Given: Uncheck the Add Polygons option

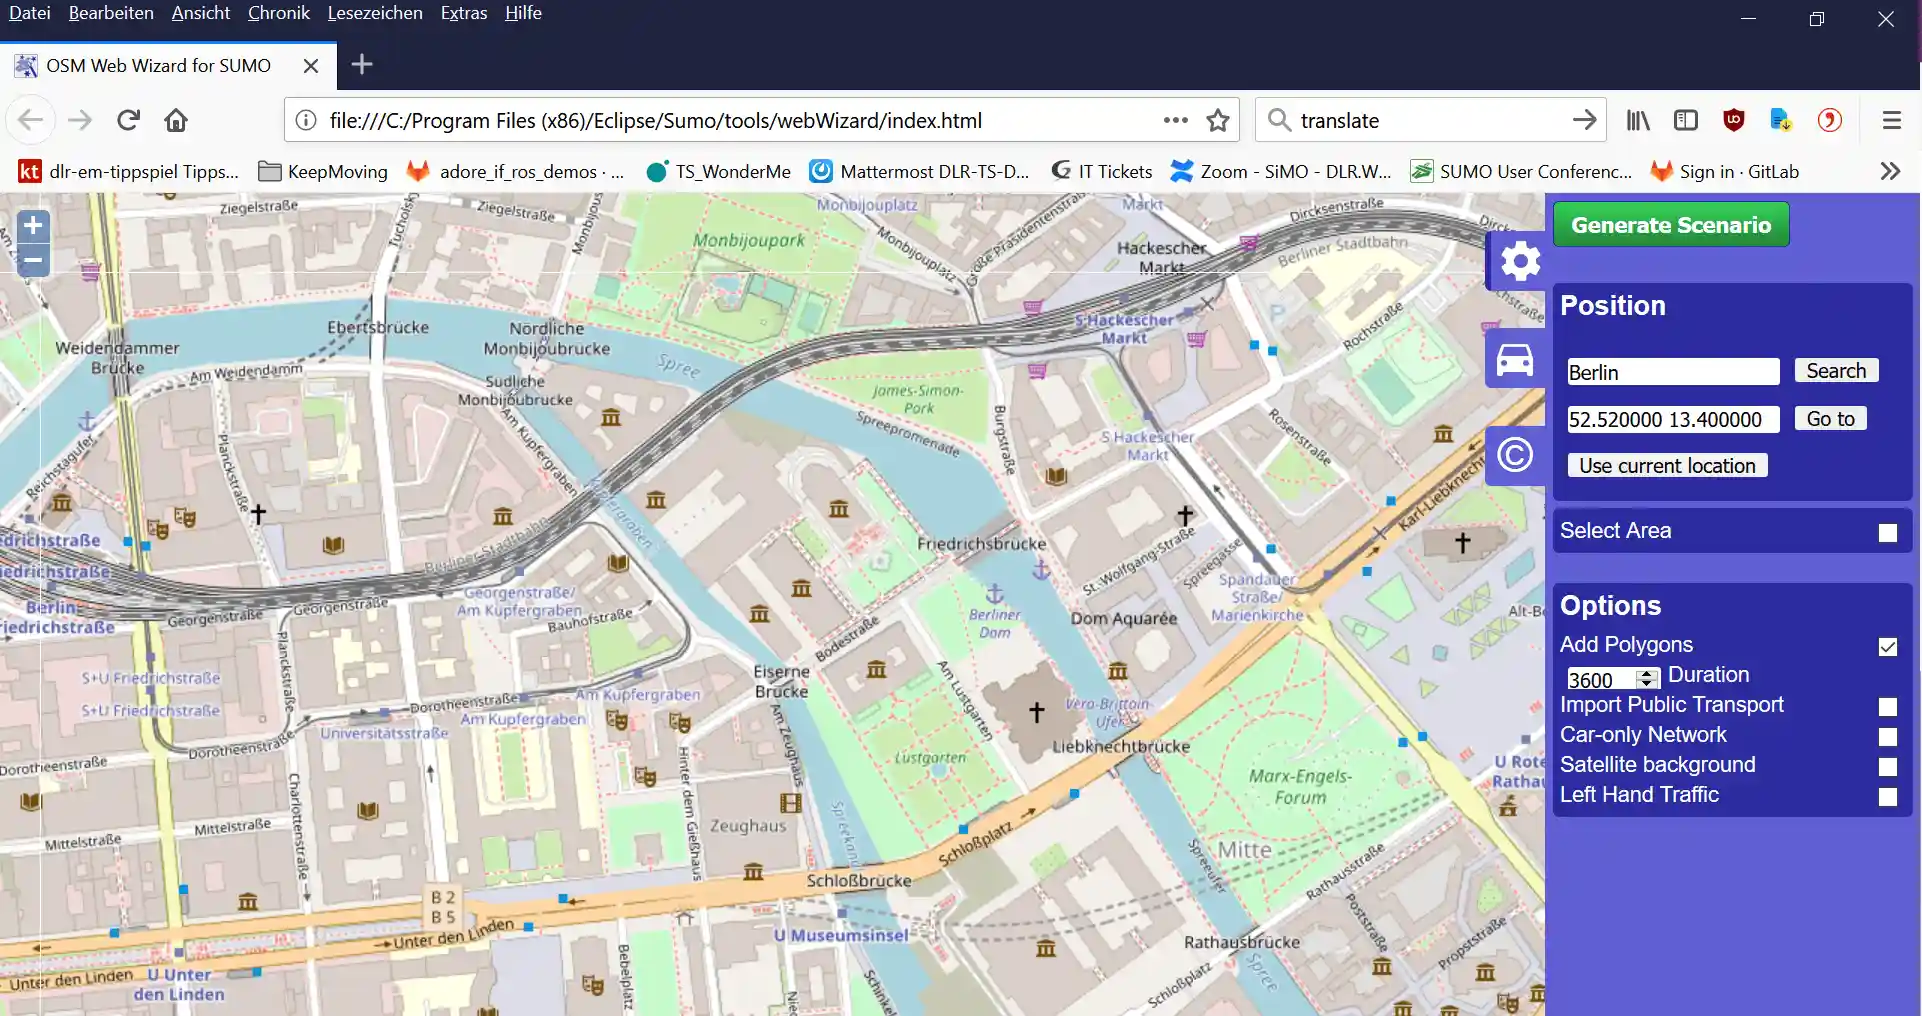Looking at the screenshot, I should pos(1887,647).
